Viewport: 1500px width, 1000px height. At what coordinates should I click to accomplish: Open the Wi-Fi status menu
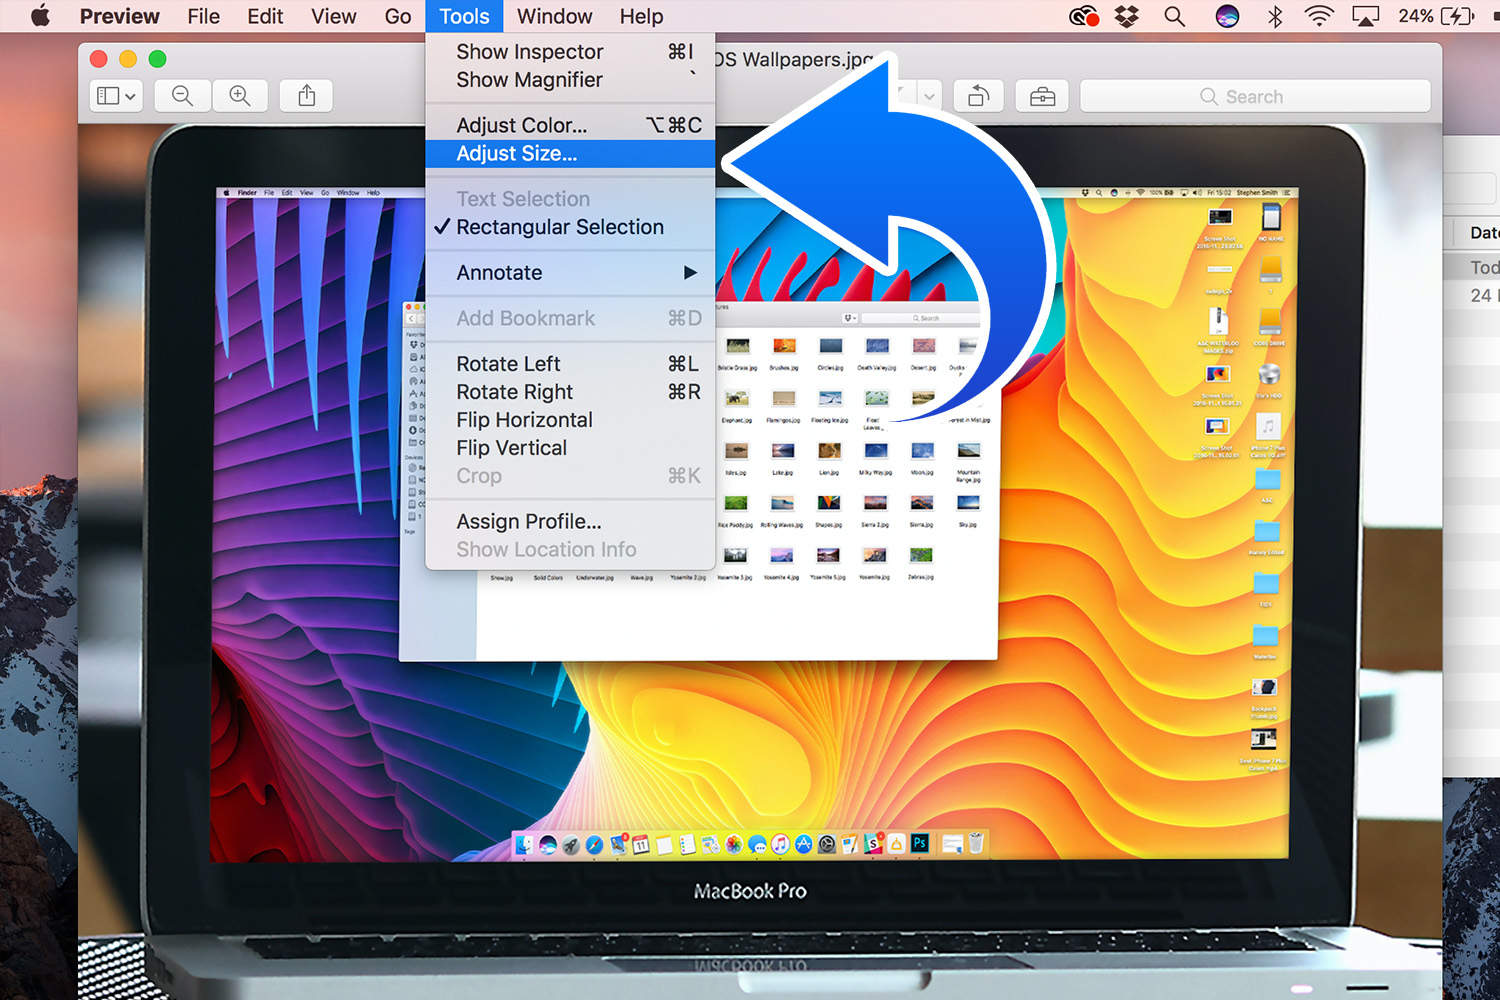1318,16
